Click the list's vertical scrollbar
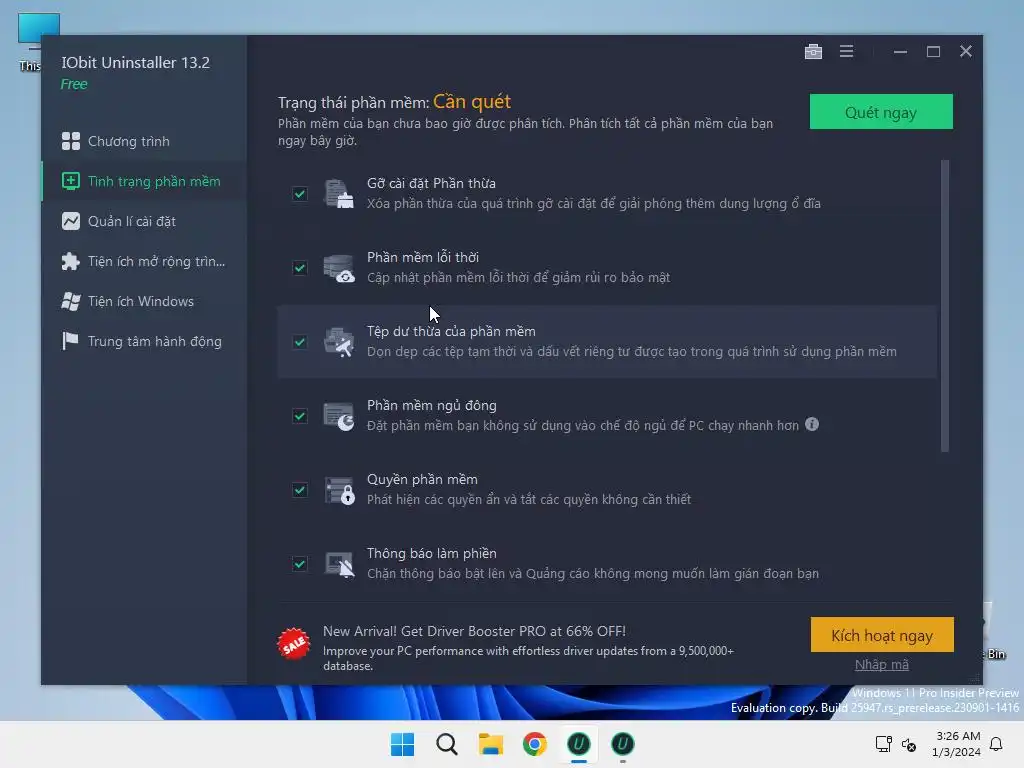1024x768 pixels. [x=944, y=306]
